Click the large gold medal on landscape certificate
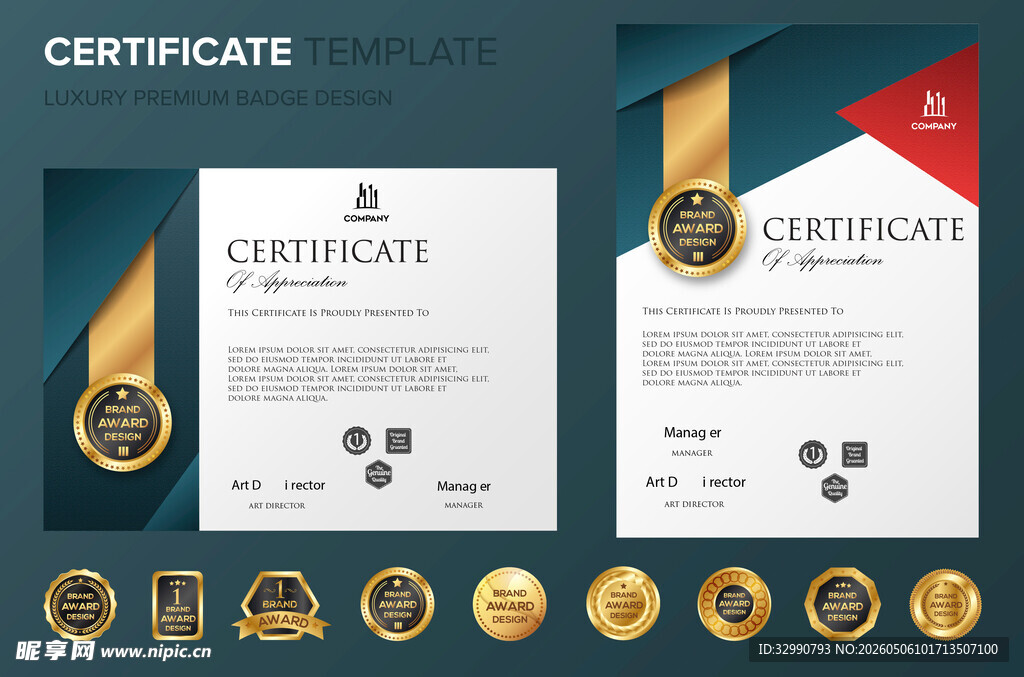Viewport: 1024px width, 677px height. point(123,422)
